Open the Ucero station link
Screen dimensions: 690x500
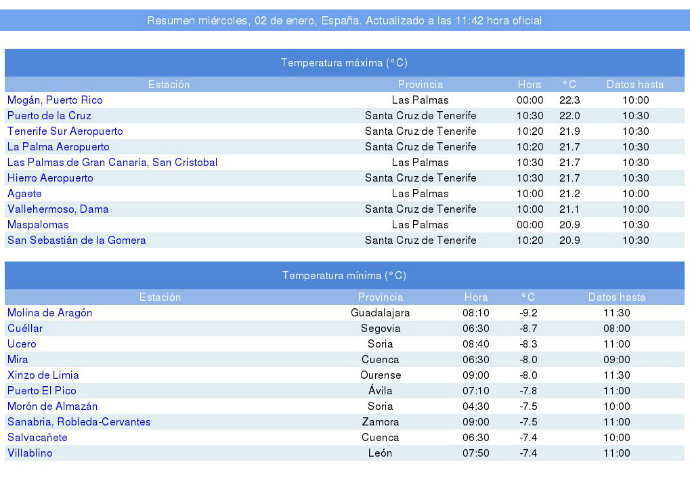(22, 344)
